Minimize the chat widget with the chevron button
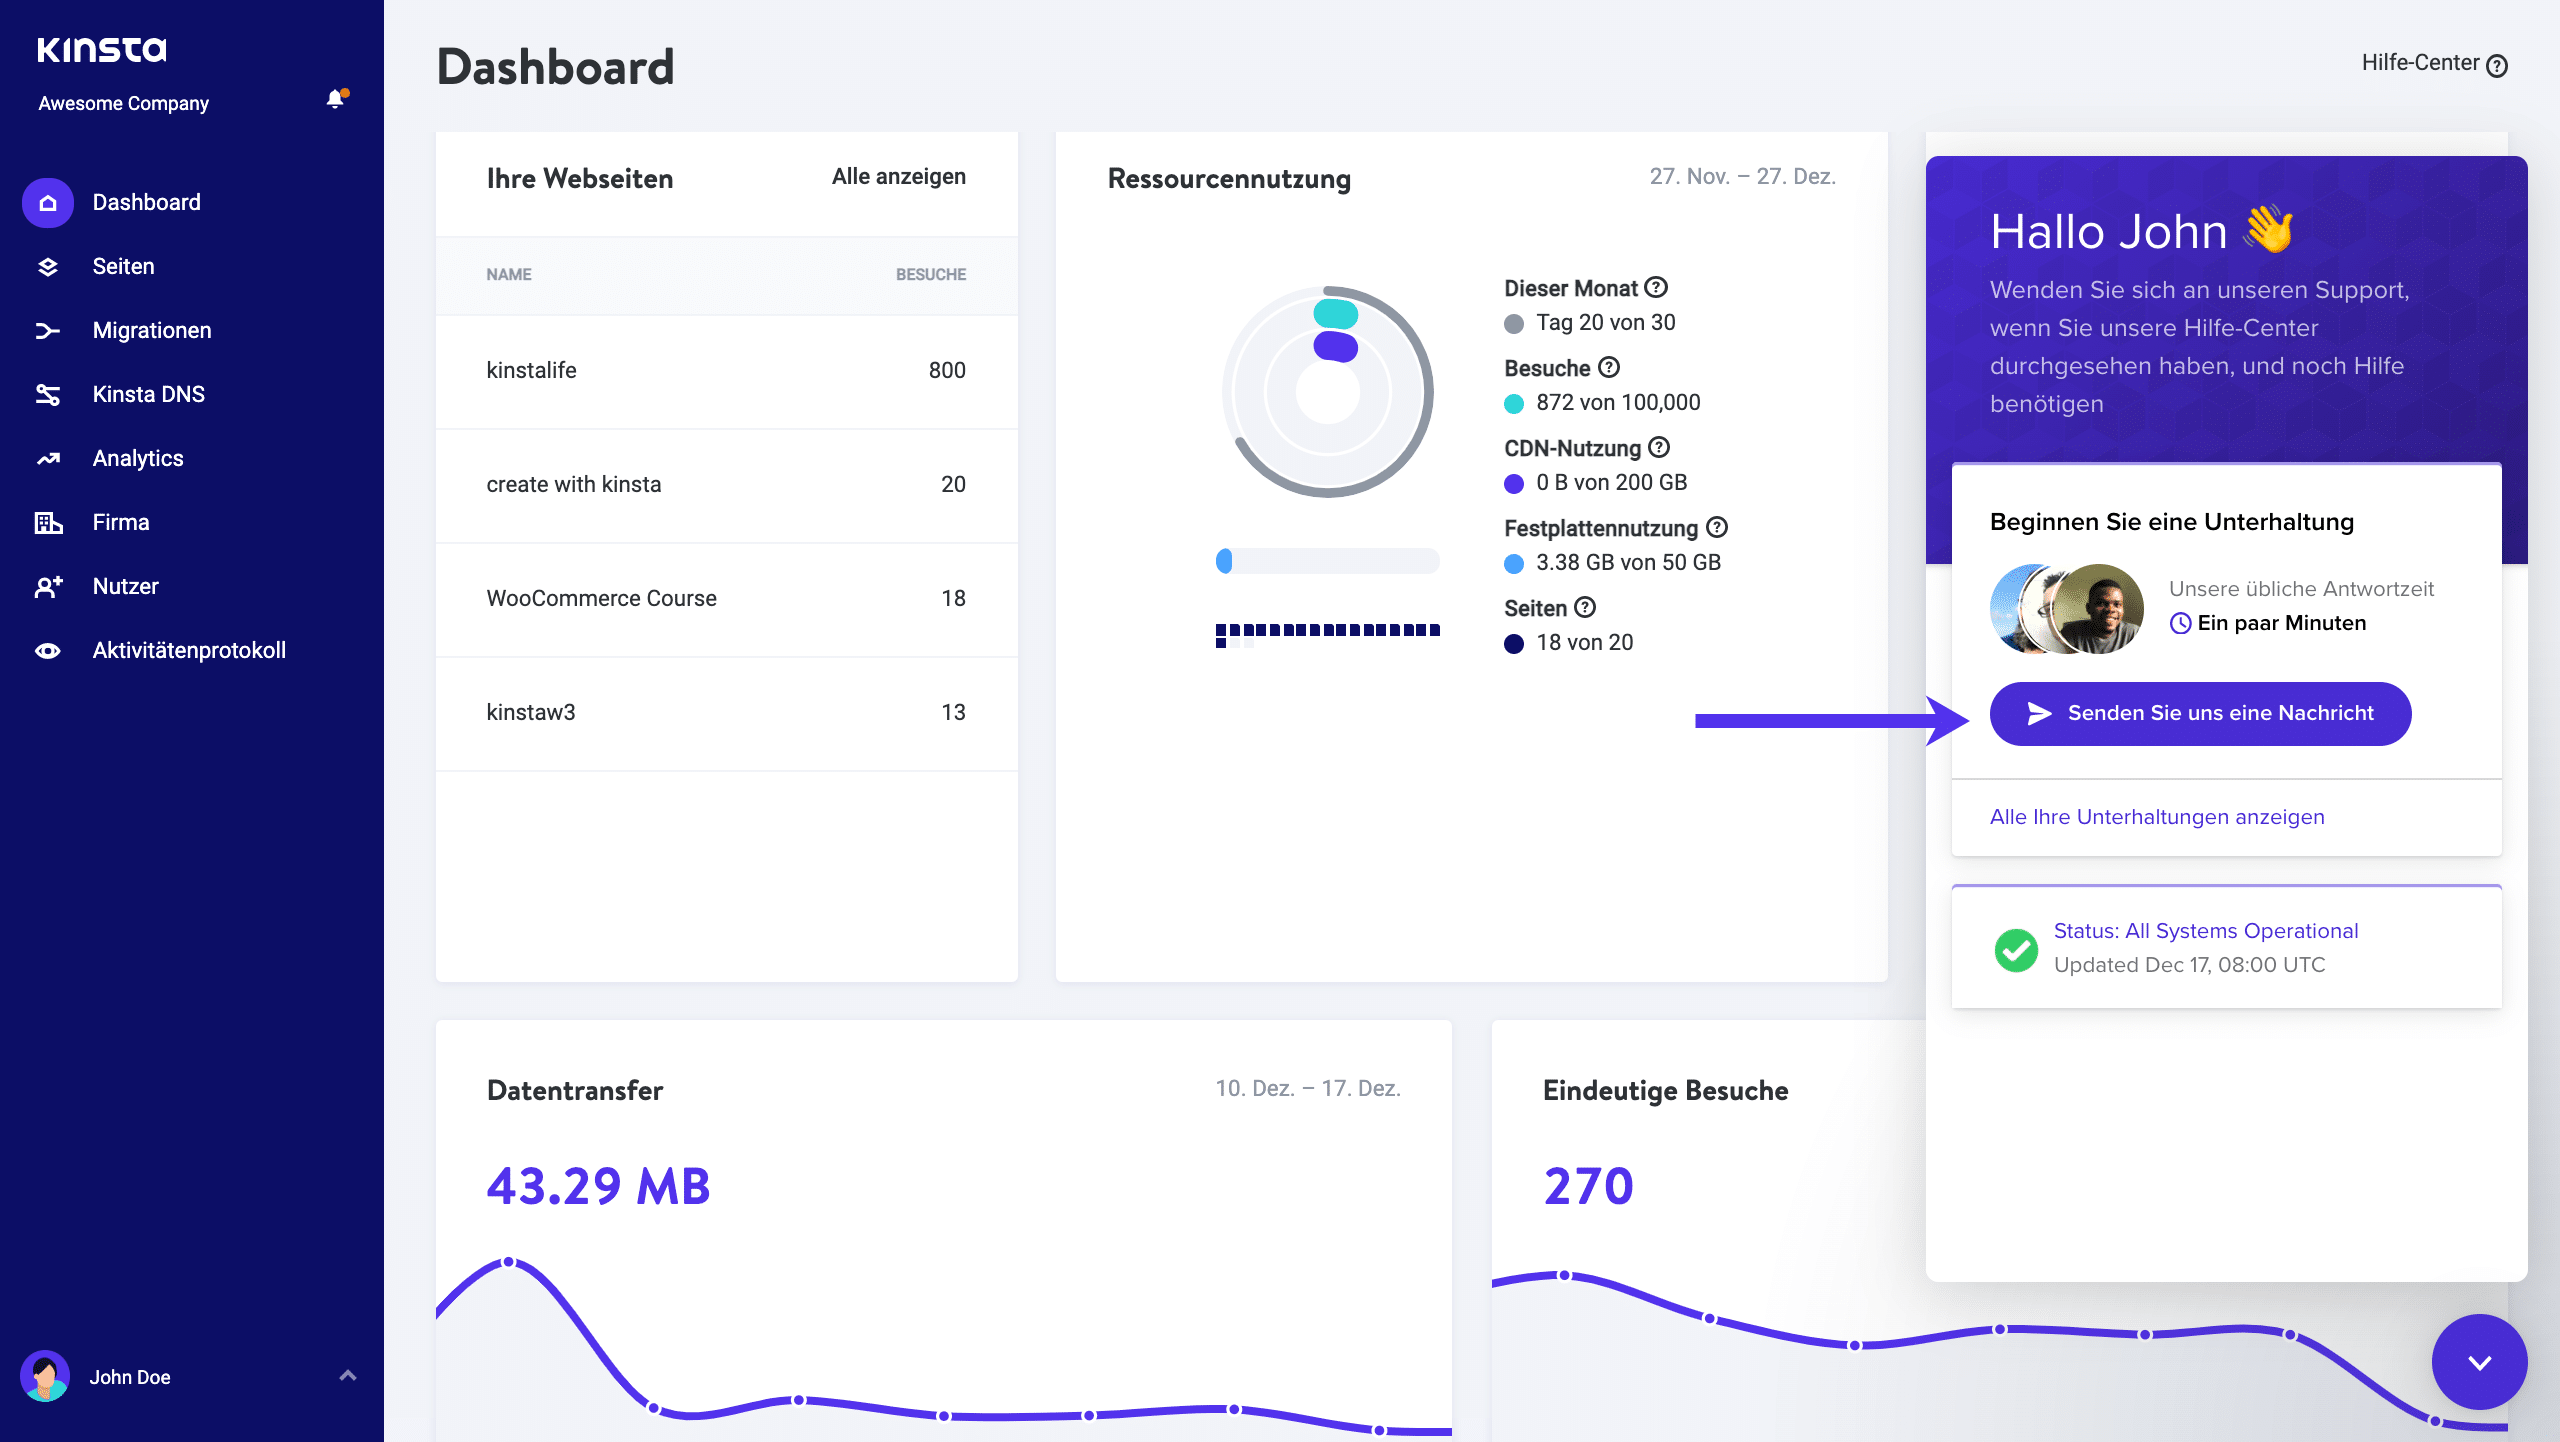This screenshot has height=1442, width=2560. (x=2481, y=1361)
